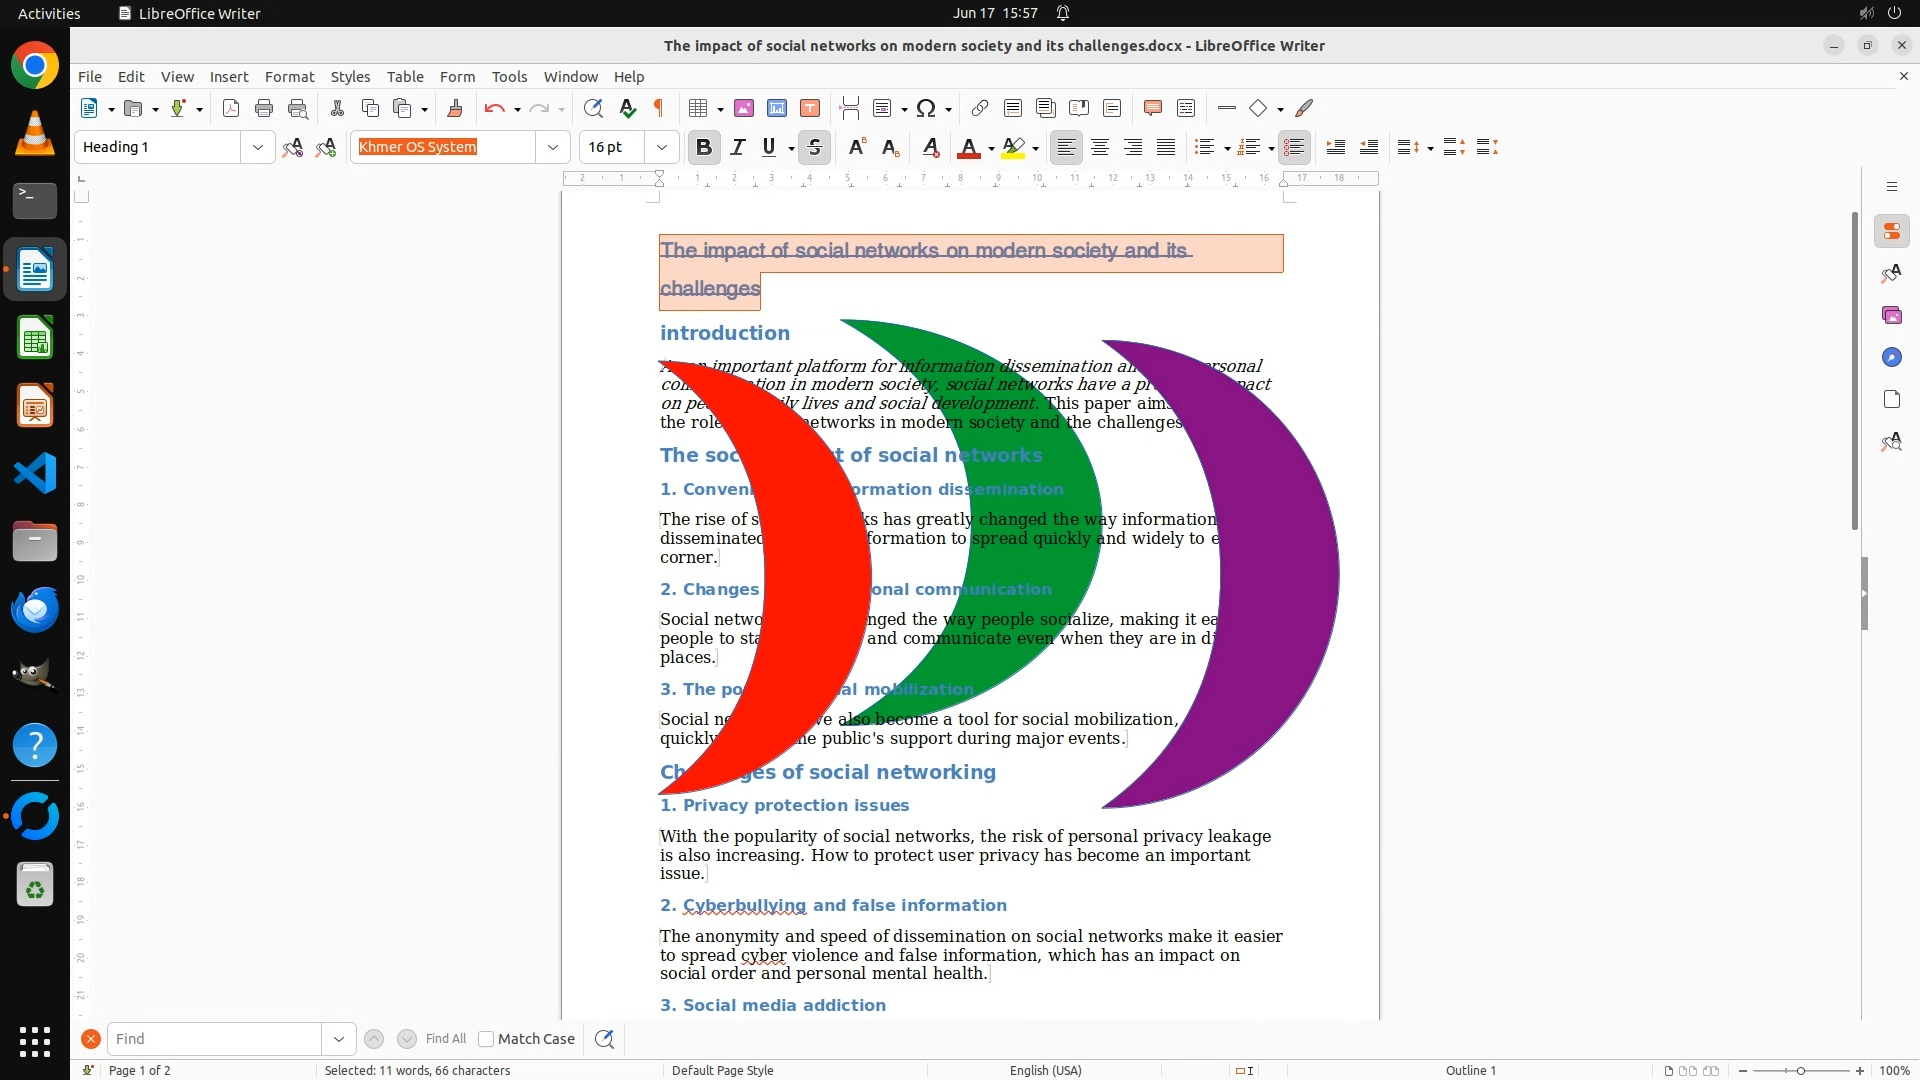The width and height of the screenshot is (1920, 1080).
Task: Click the Find All button
Action: [445, 1039]
